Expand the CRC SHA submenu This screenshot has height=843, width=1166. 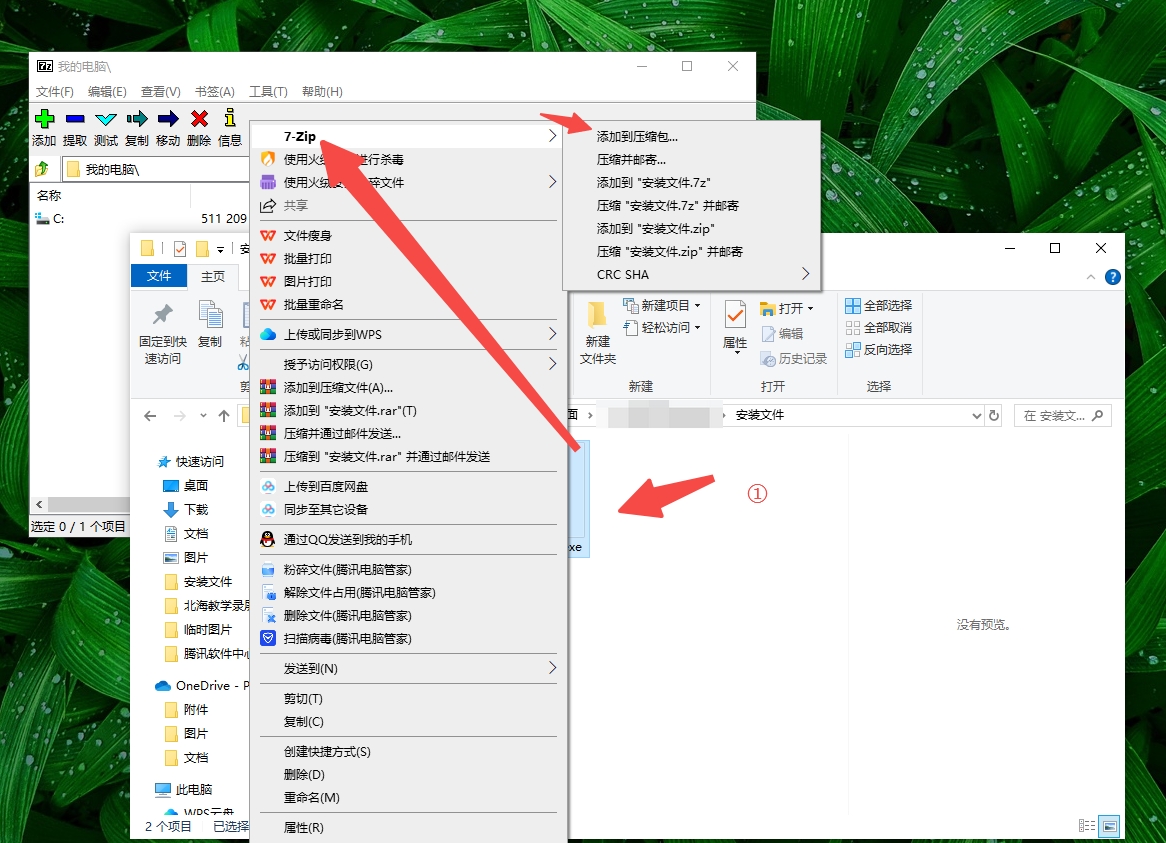[692, 274]
